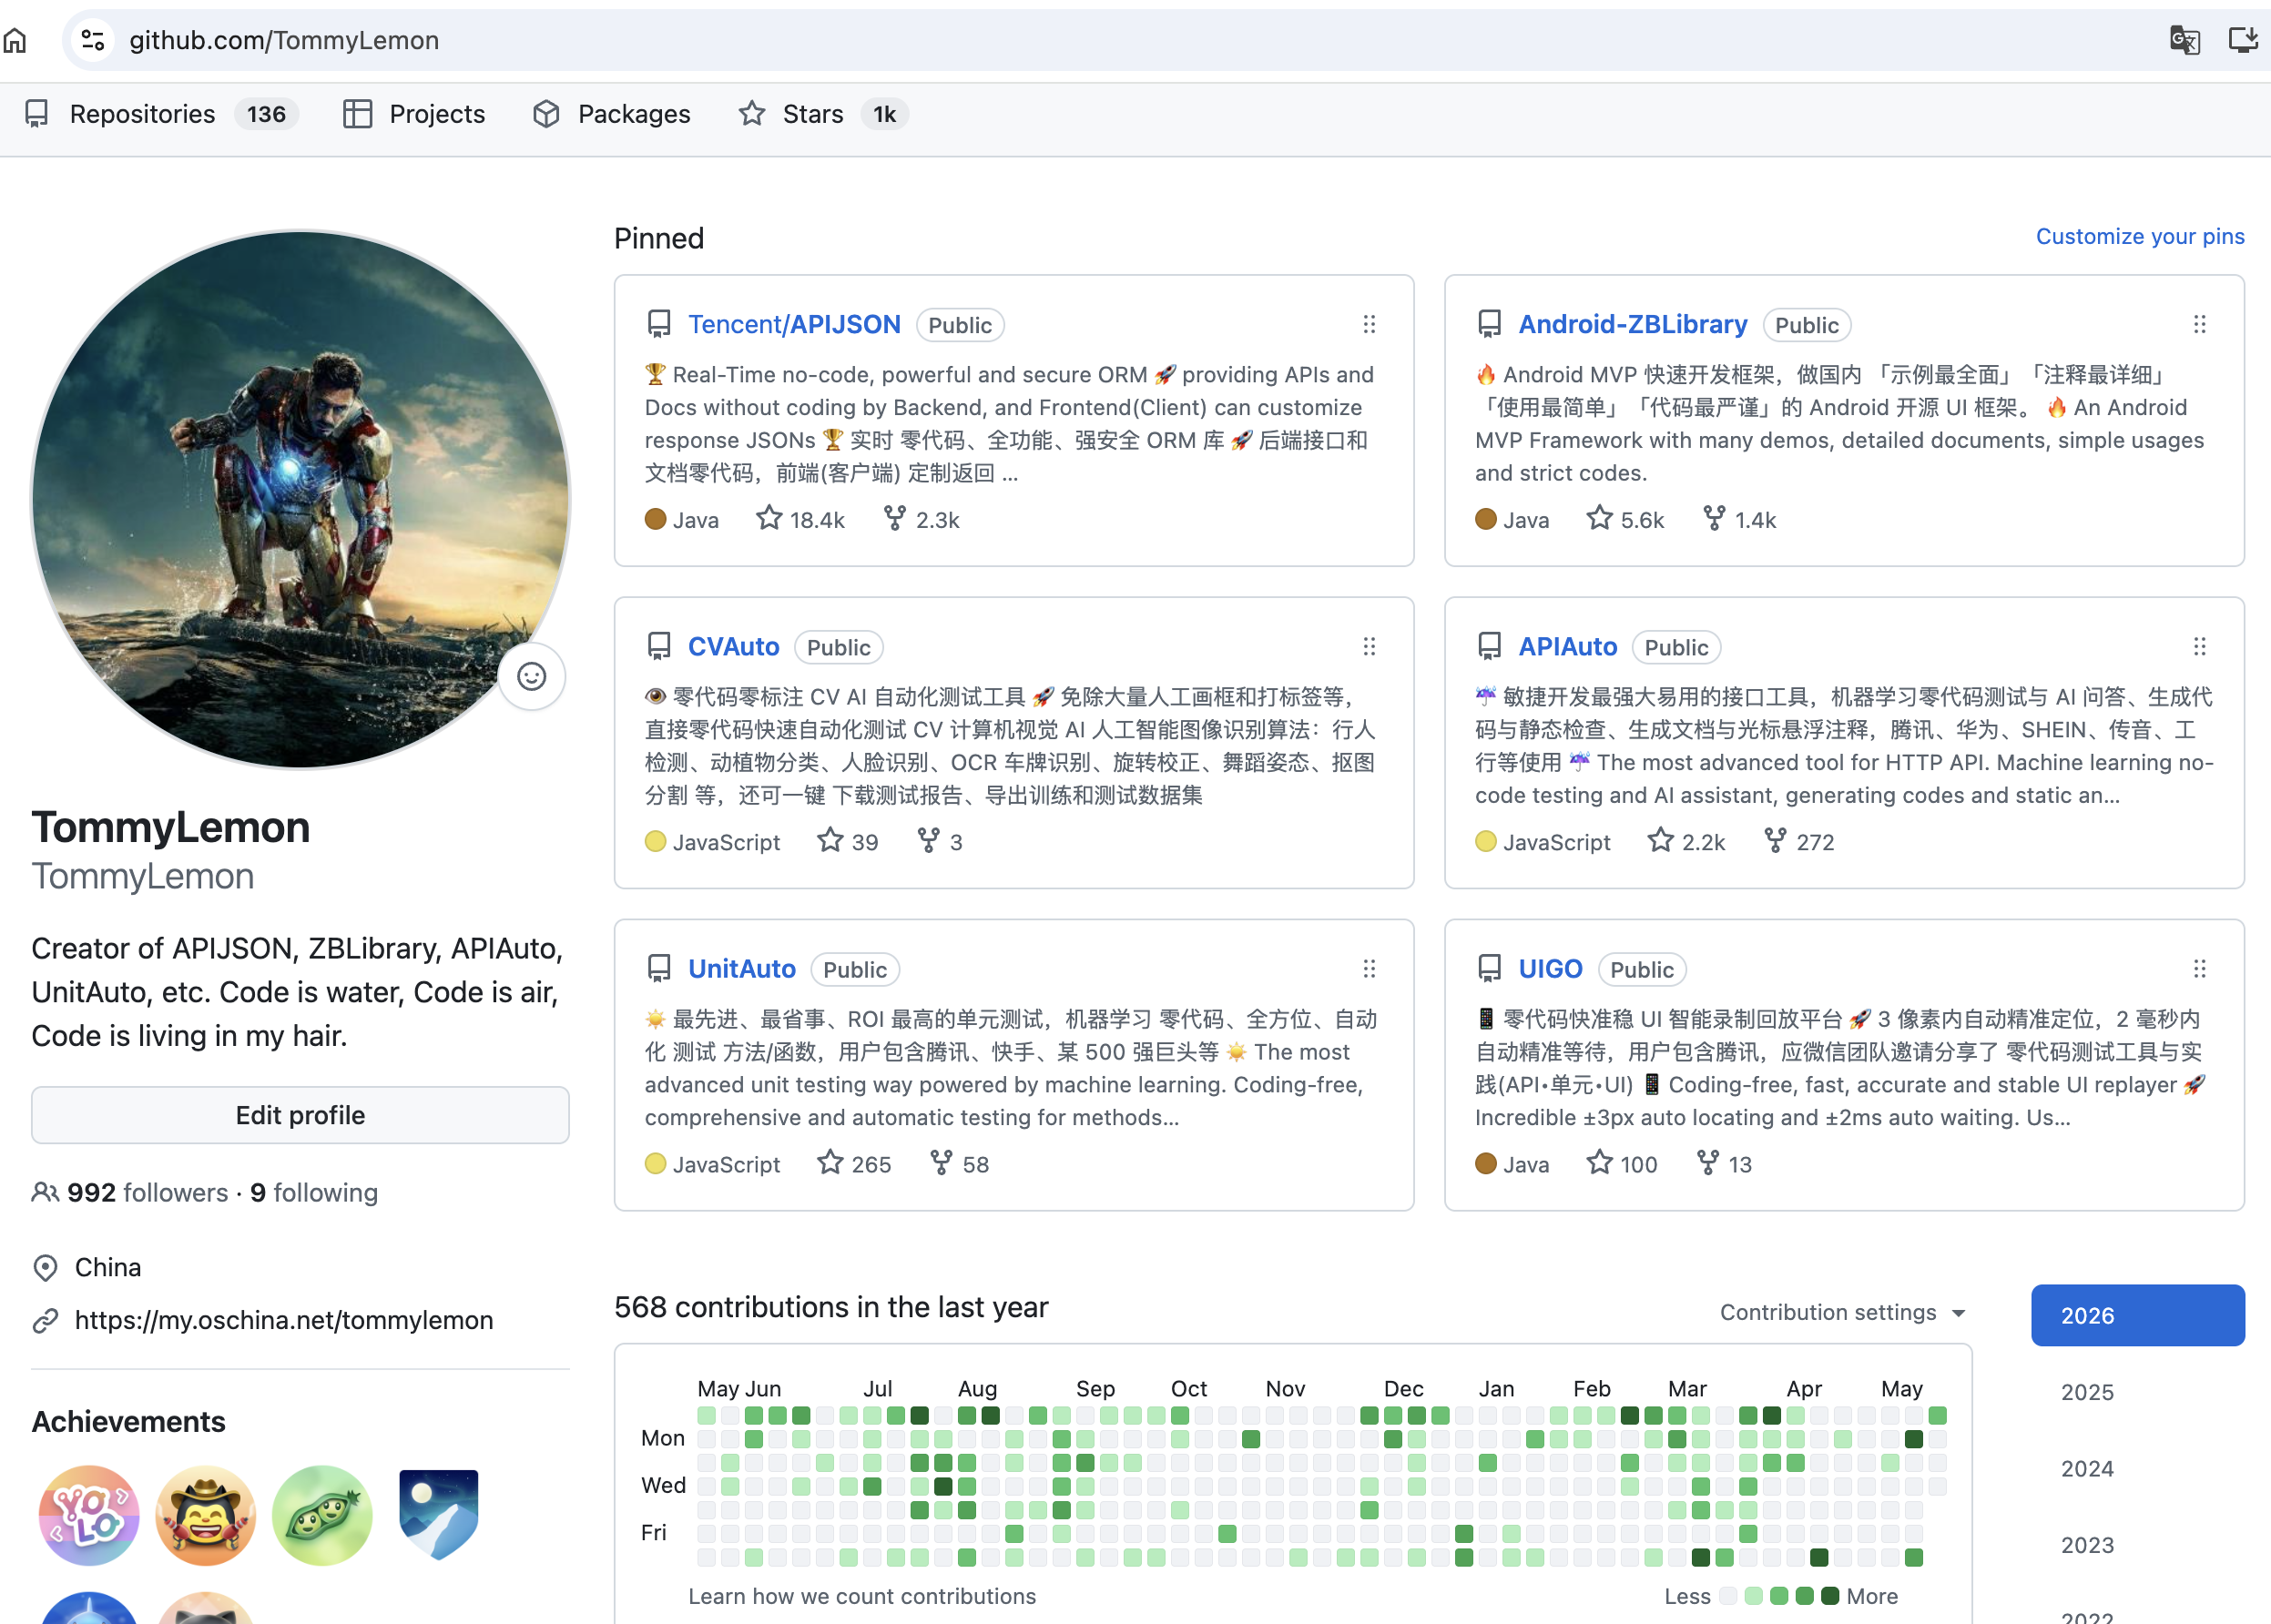
Task: Open the Tencent/APIJSON repository link
Action: (x=794, y=324)
